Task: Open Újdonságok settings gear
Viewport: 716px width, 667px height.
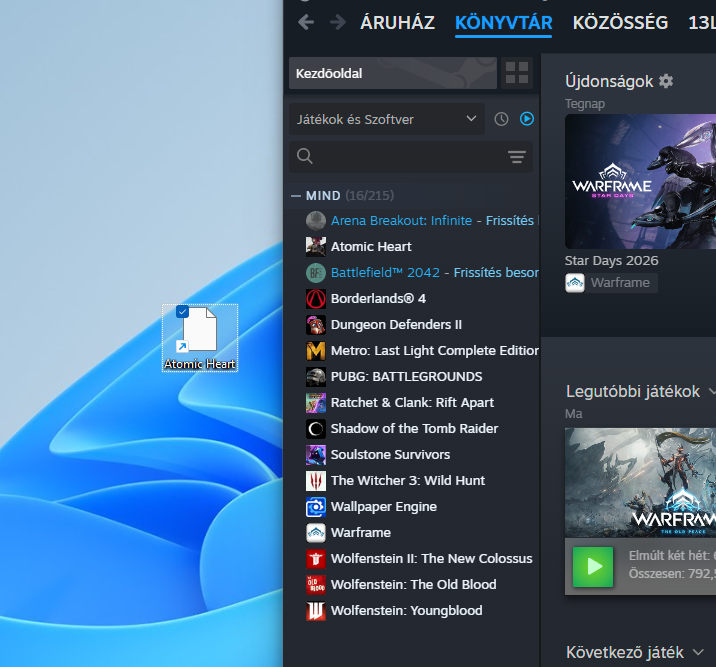Action: [666, 81]
